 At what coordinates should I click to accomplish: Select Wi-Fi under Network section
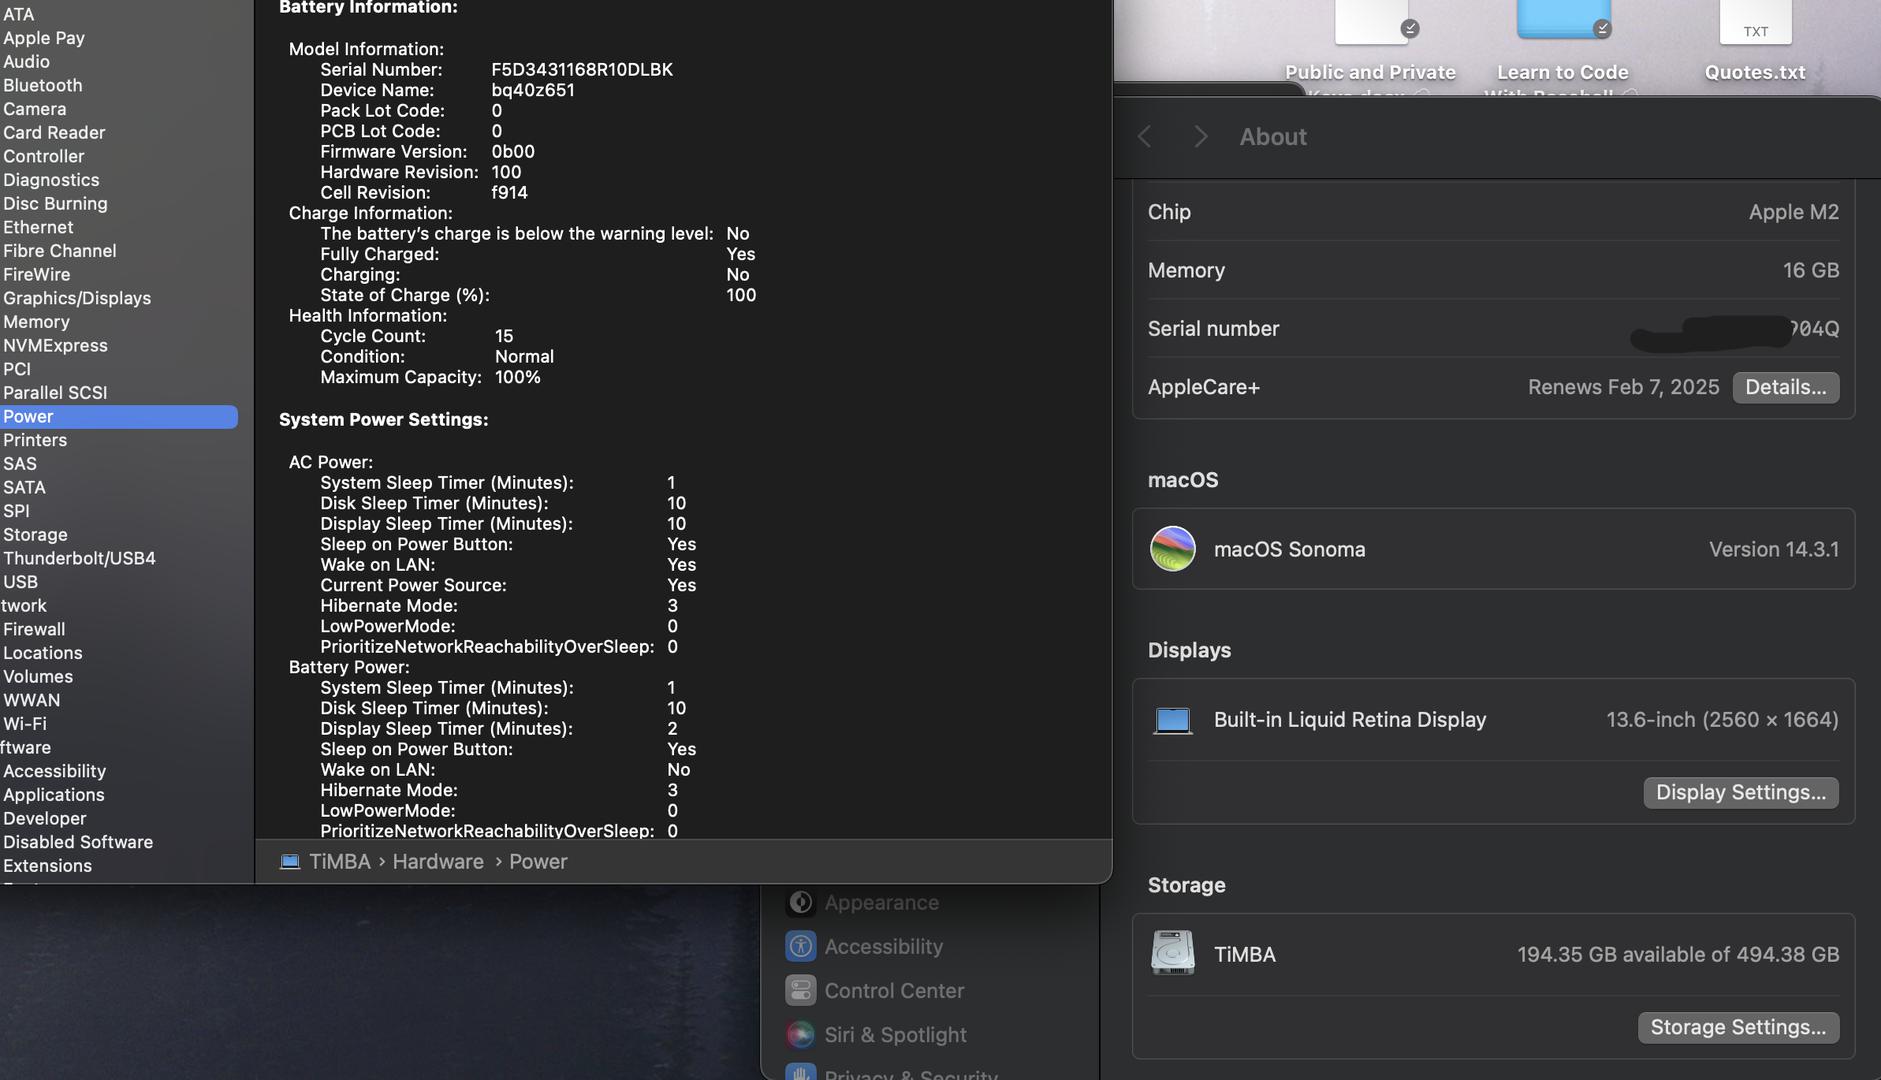pos(25,724)
